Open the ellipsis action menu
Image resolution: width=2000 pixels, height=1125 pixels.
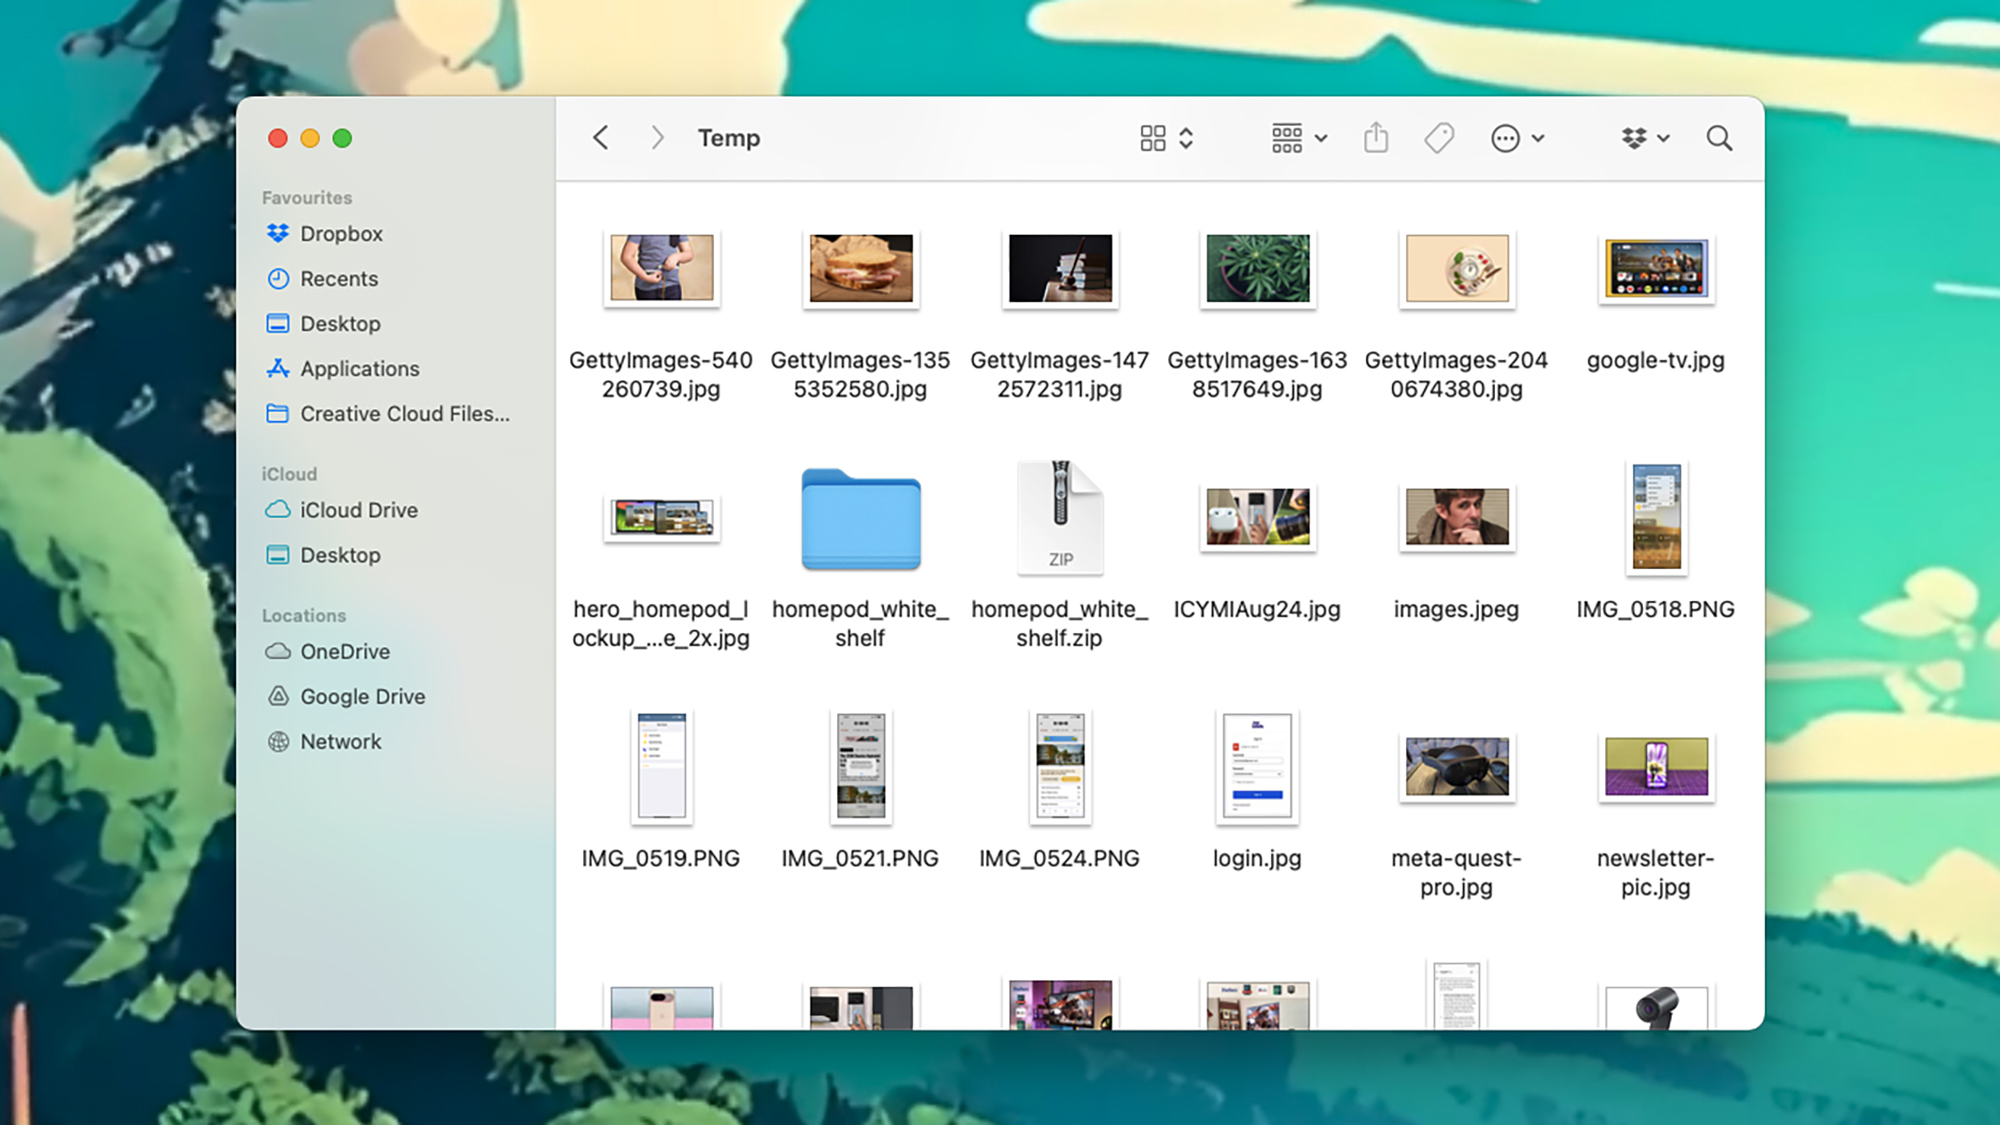1516,138
